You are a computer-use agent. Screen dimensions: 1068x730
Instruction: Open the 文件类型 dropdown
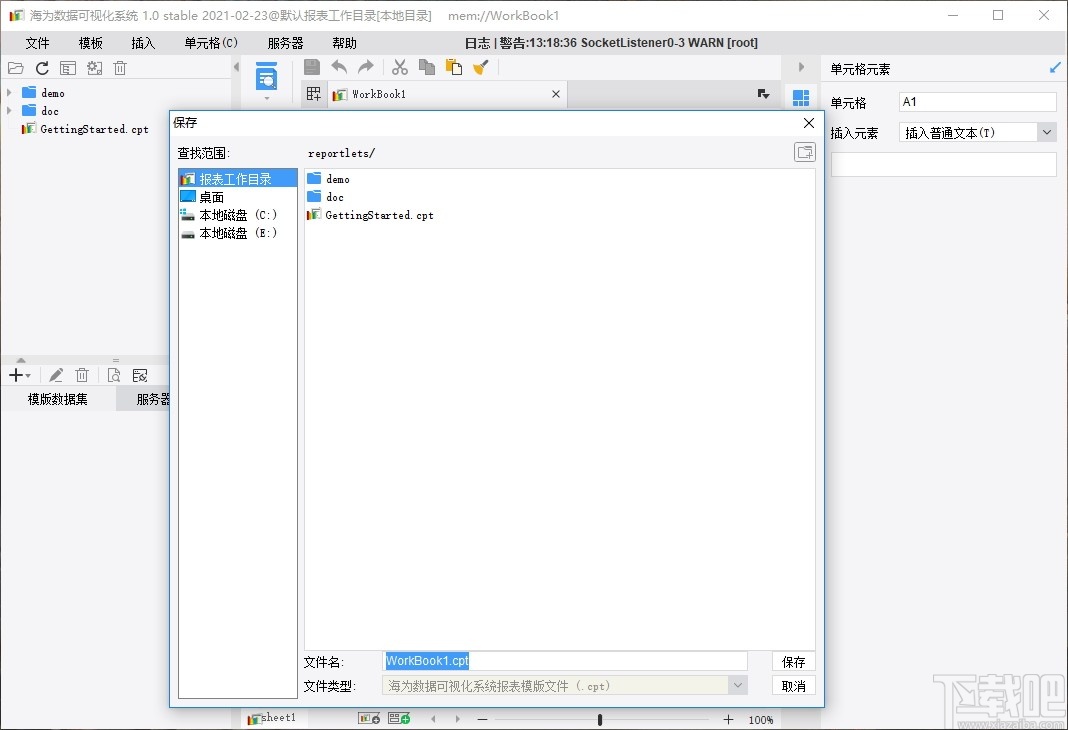[738, 684]
